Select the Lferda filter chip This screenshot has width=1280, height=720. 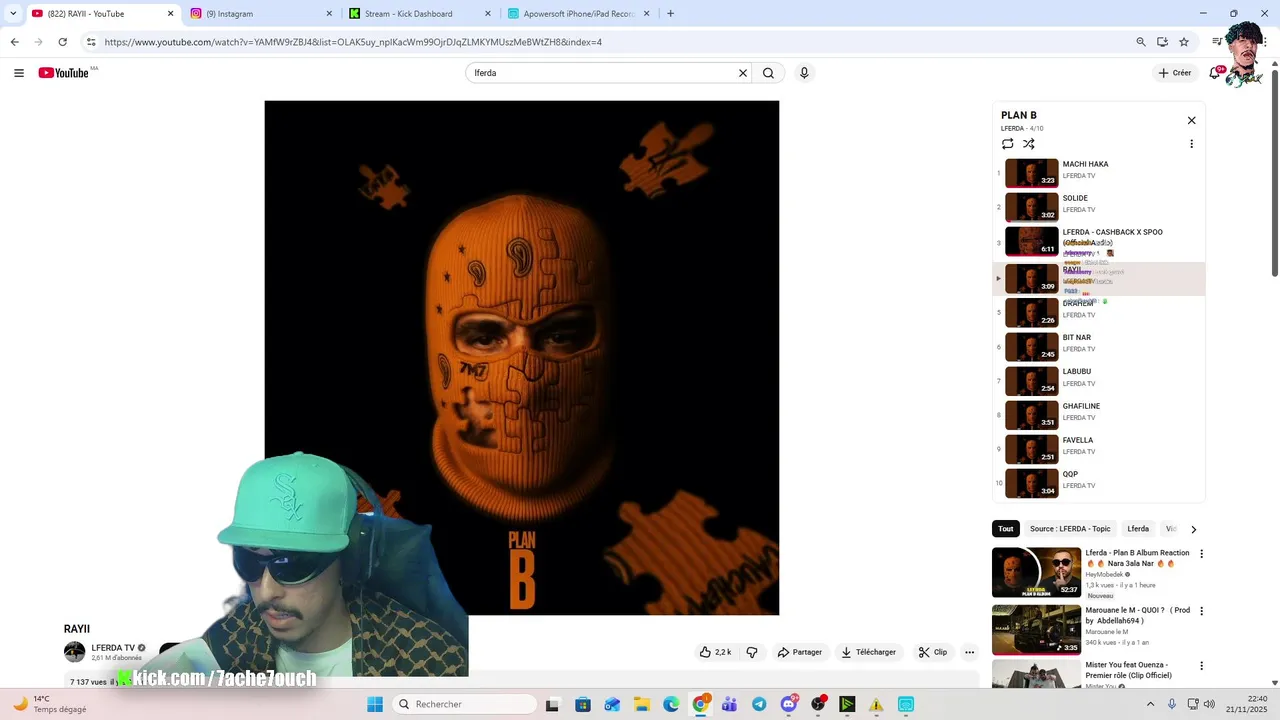(1138, 529)
